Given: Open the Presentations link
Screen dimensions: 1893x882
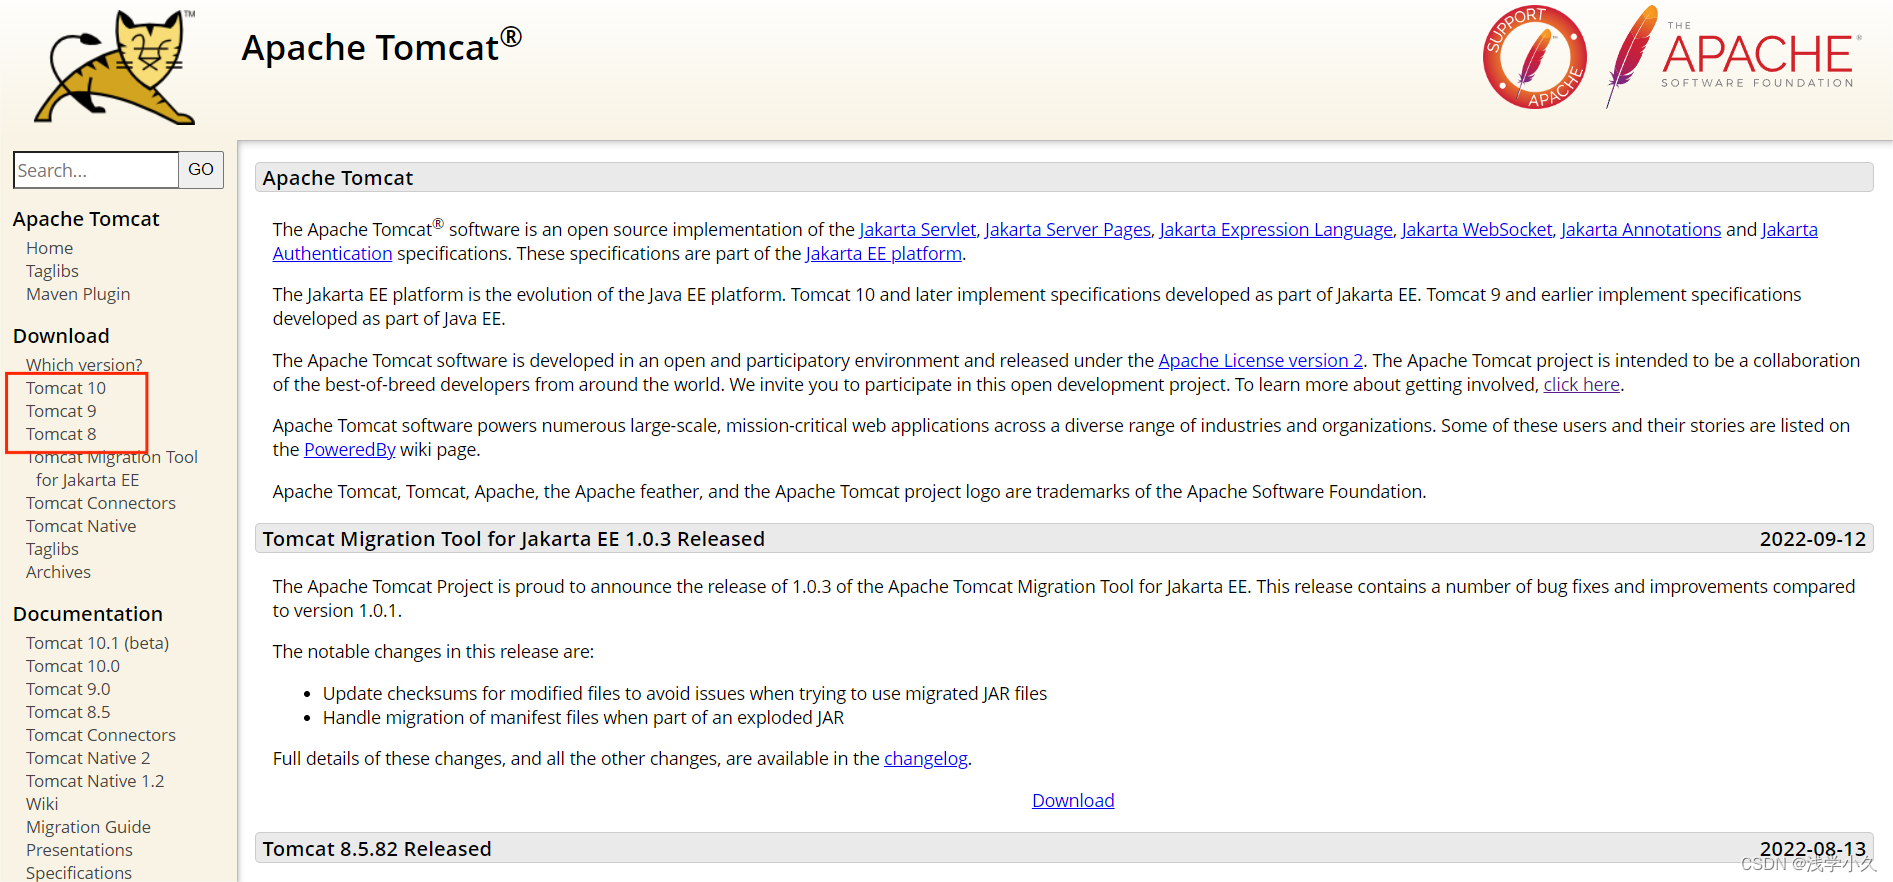Looking at the screenshot, I should click(x=79, y=850).
